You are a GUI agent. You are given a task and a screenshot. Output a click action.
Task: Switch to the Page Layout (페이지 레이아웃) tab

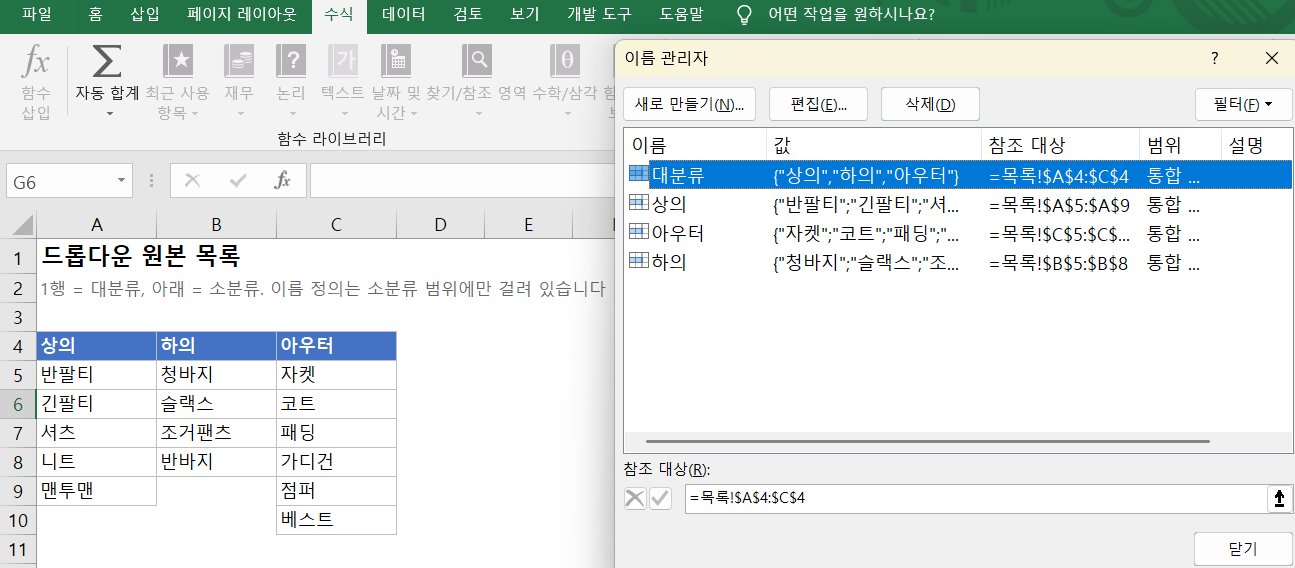pos(241,14)
